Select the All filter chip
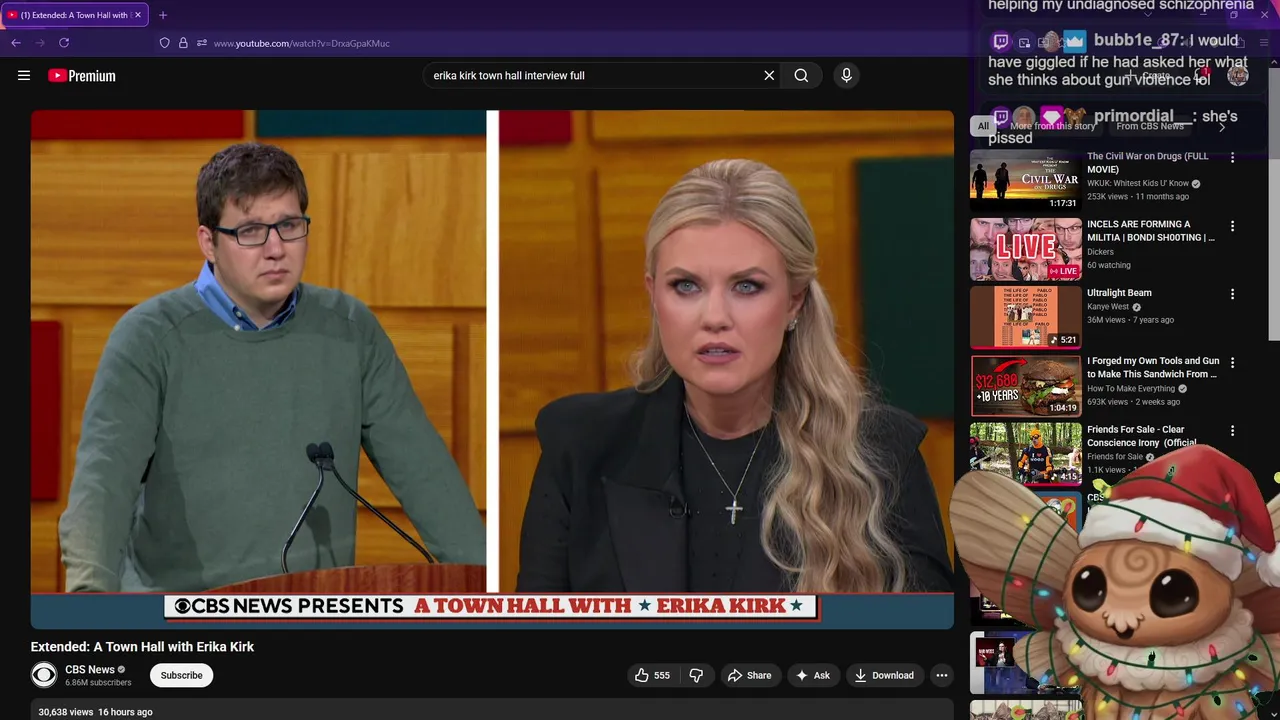This screenshot has width=1280, height=720. click(983, 126)
